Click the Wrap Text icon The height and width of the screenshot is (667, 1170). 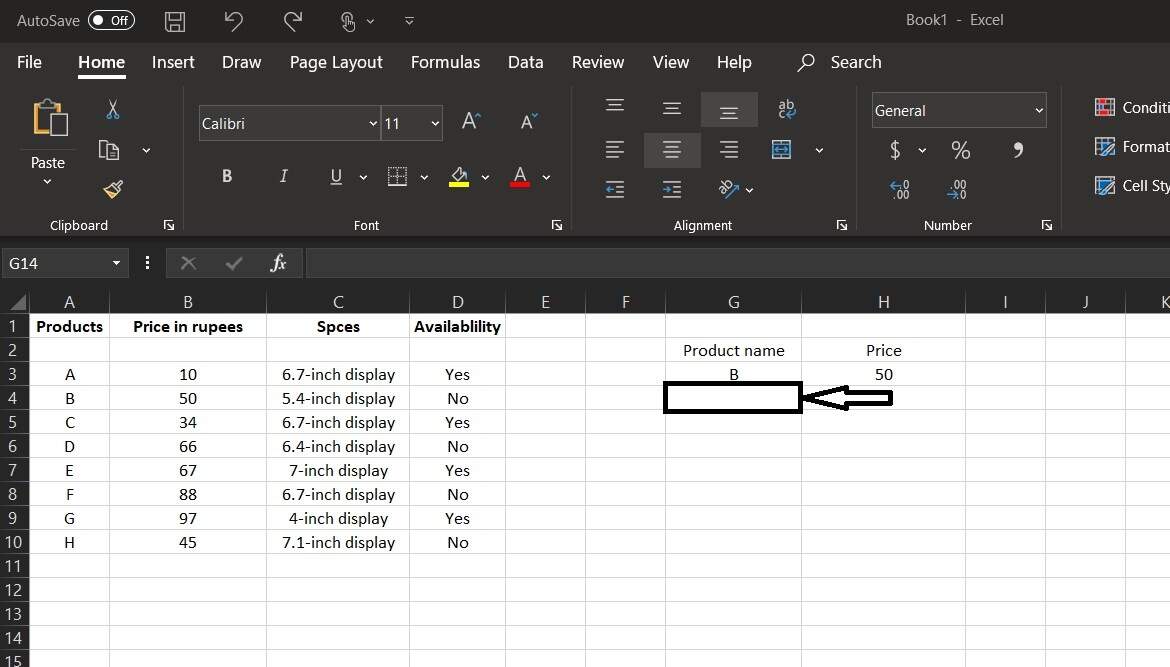787,109
